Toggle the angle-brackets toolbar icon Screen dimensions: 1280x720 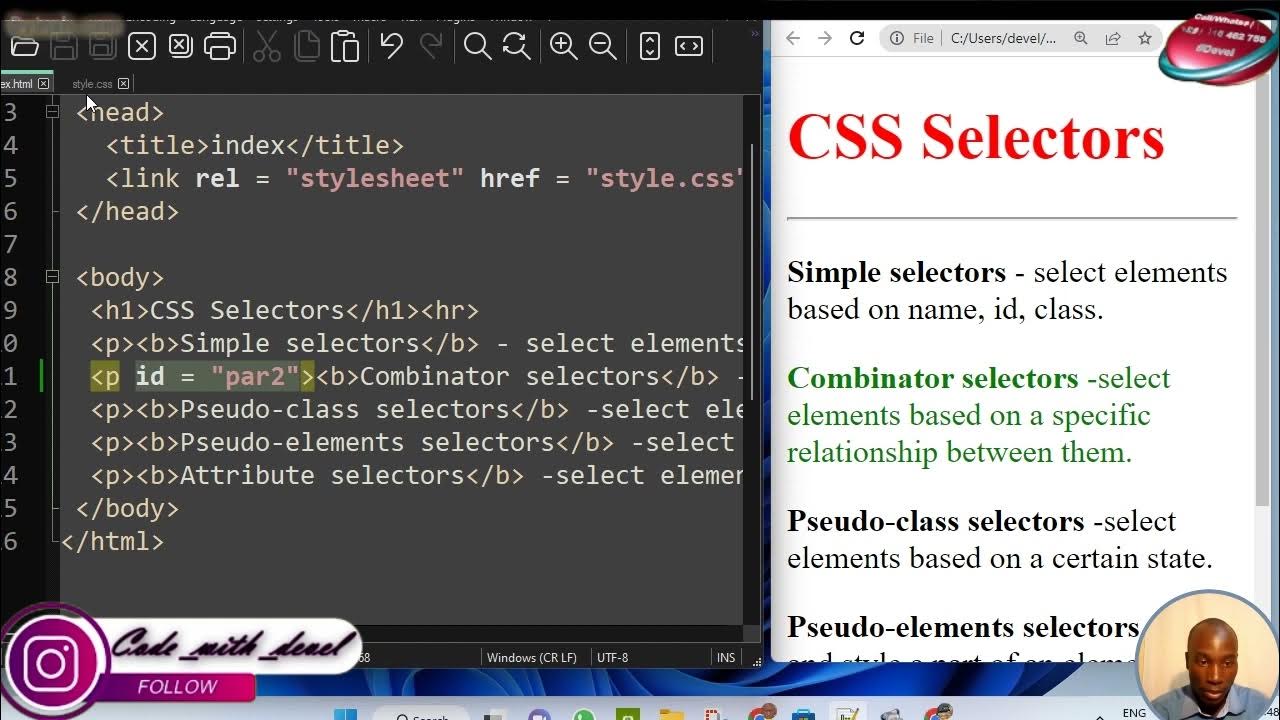coord(689,46)
